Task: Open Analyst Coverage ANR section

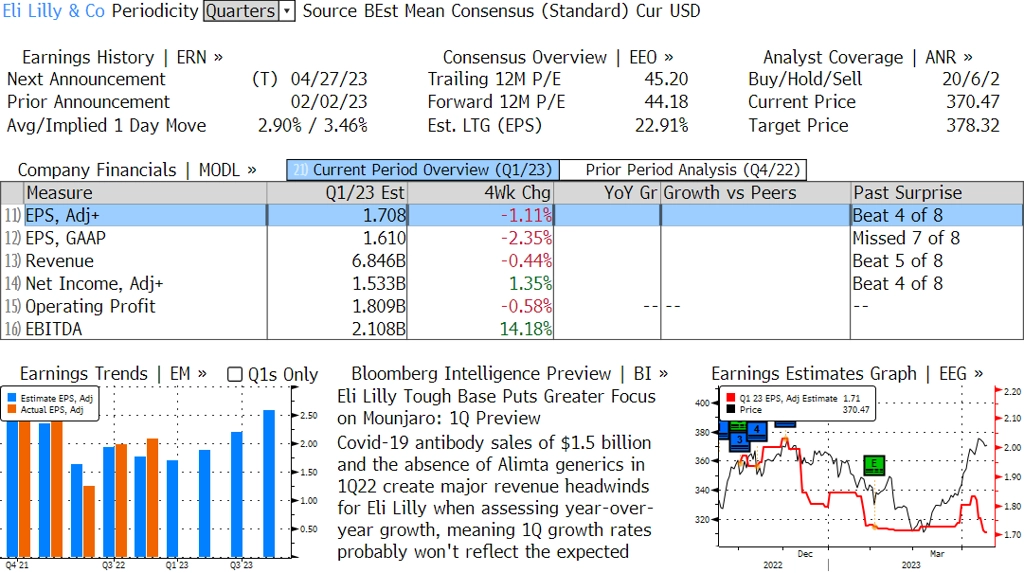Action: click(867, 57)
